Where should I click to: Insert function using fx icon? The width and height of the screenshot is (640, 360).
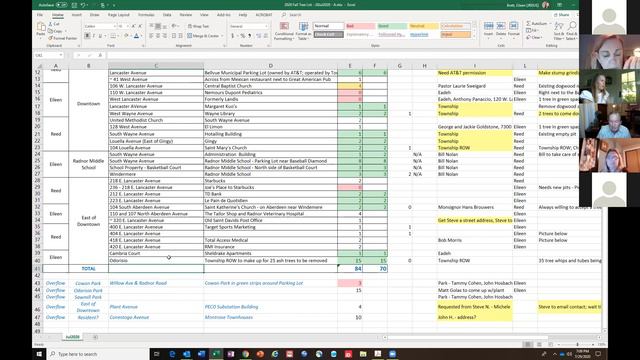(100, 55)
